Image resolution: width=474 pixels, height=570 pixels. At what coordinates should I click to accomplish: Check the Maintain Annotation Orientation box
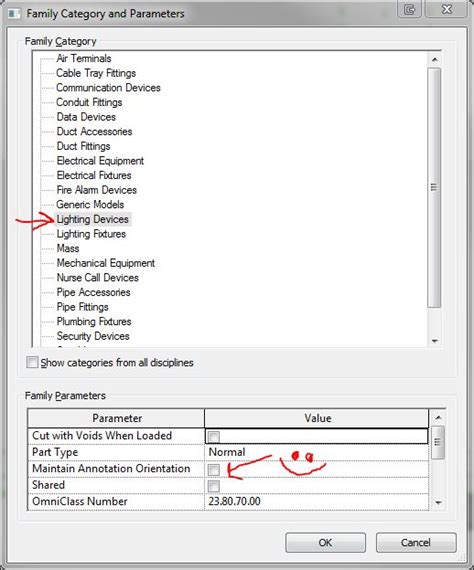(214, 469)
